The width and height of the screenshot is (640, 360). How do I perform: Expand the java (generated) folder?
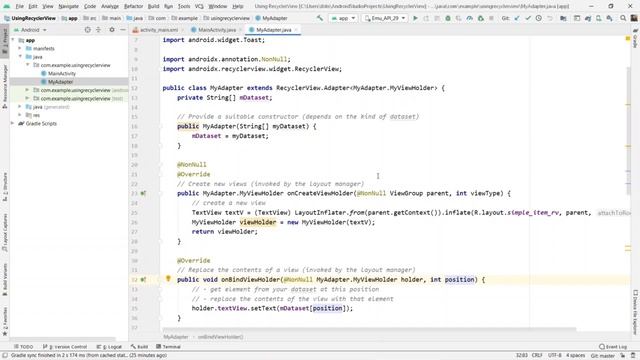(20, 107)
